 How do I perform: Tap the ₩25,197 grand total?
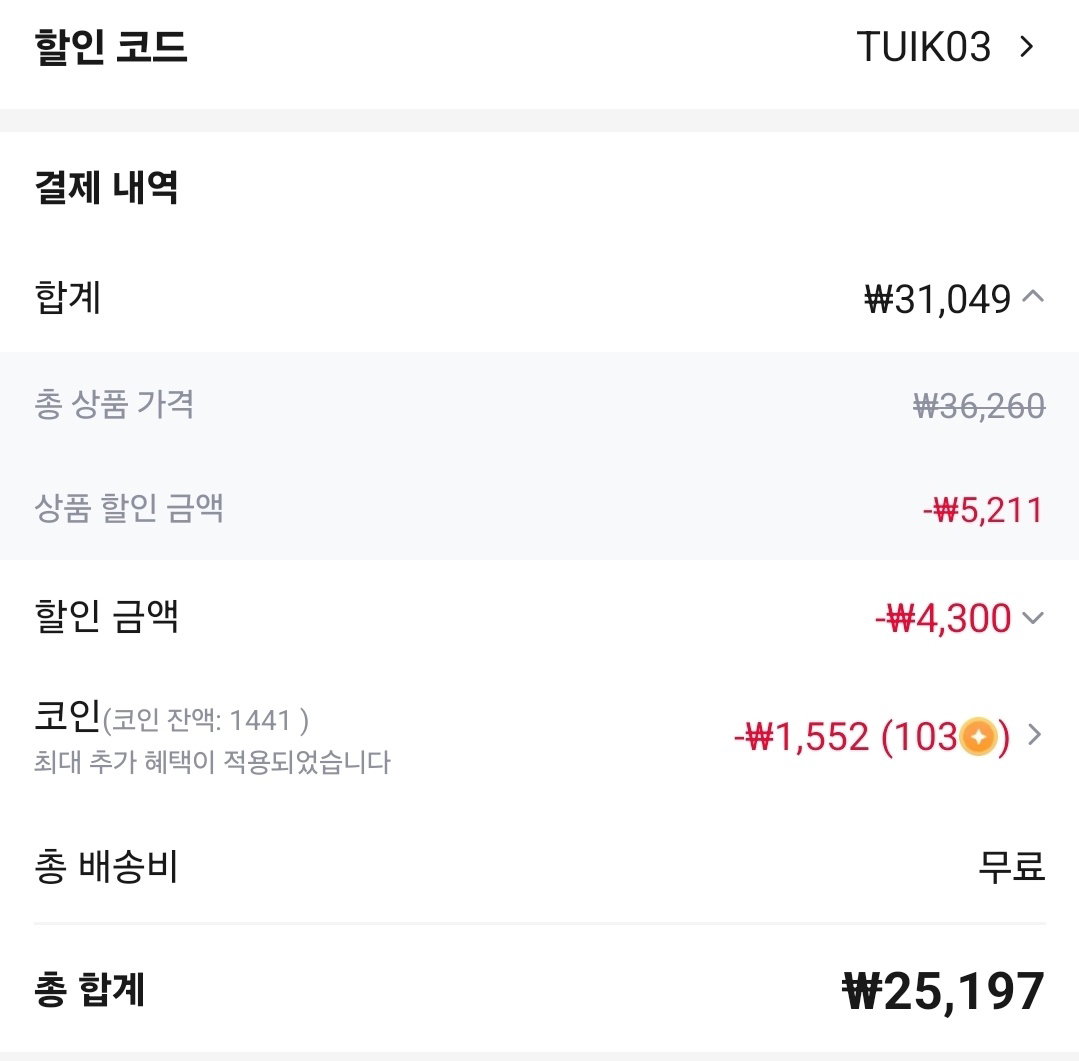coord(943,992)
